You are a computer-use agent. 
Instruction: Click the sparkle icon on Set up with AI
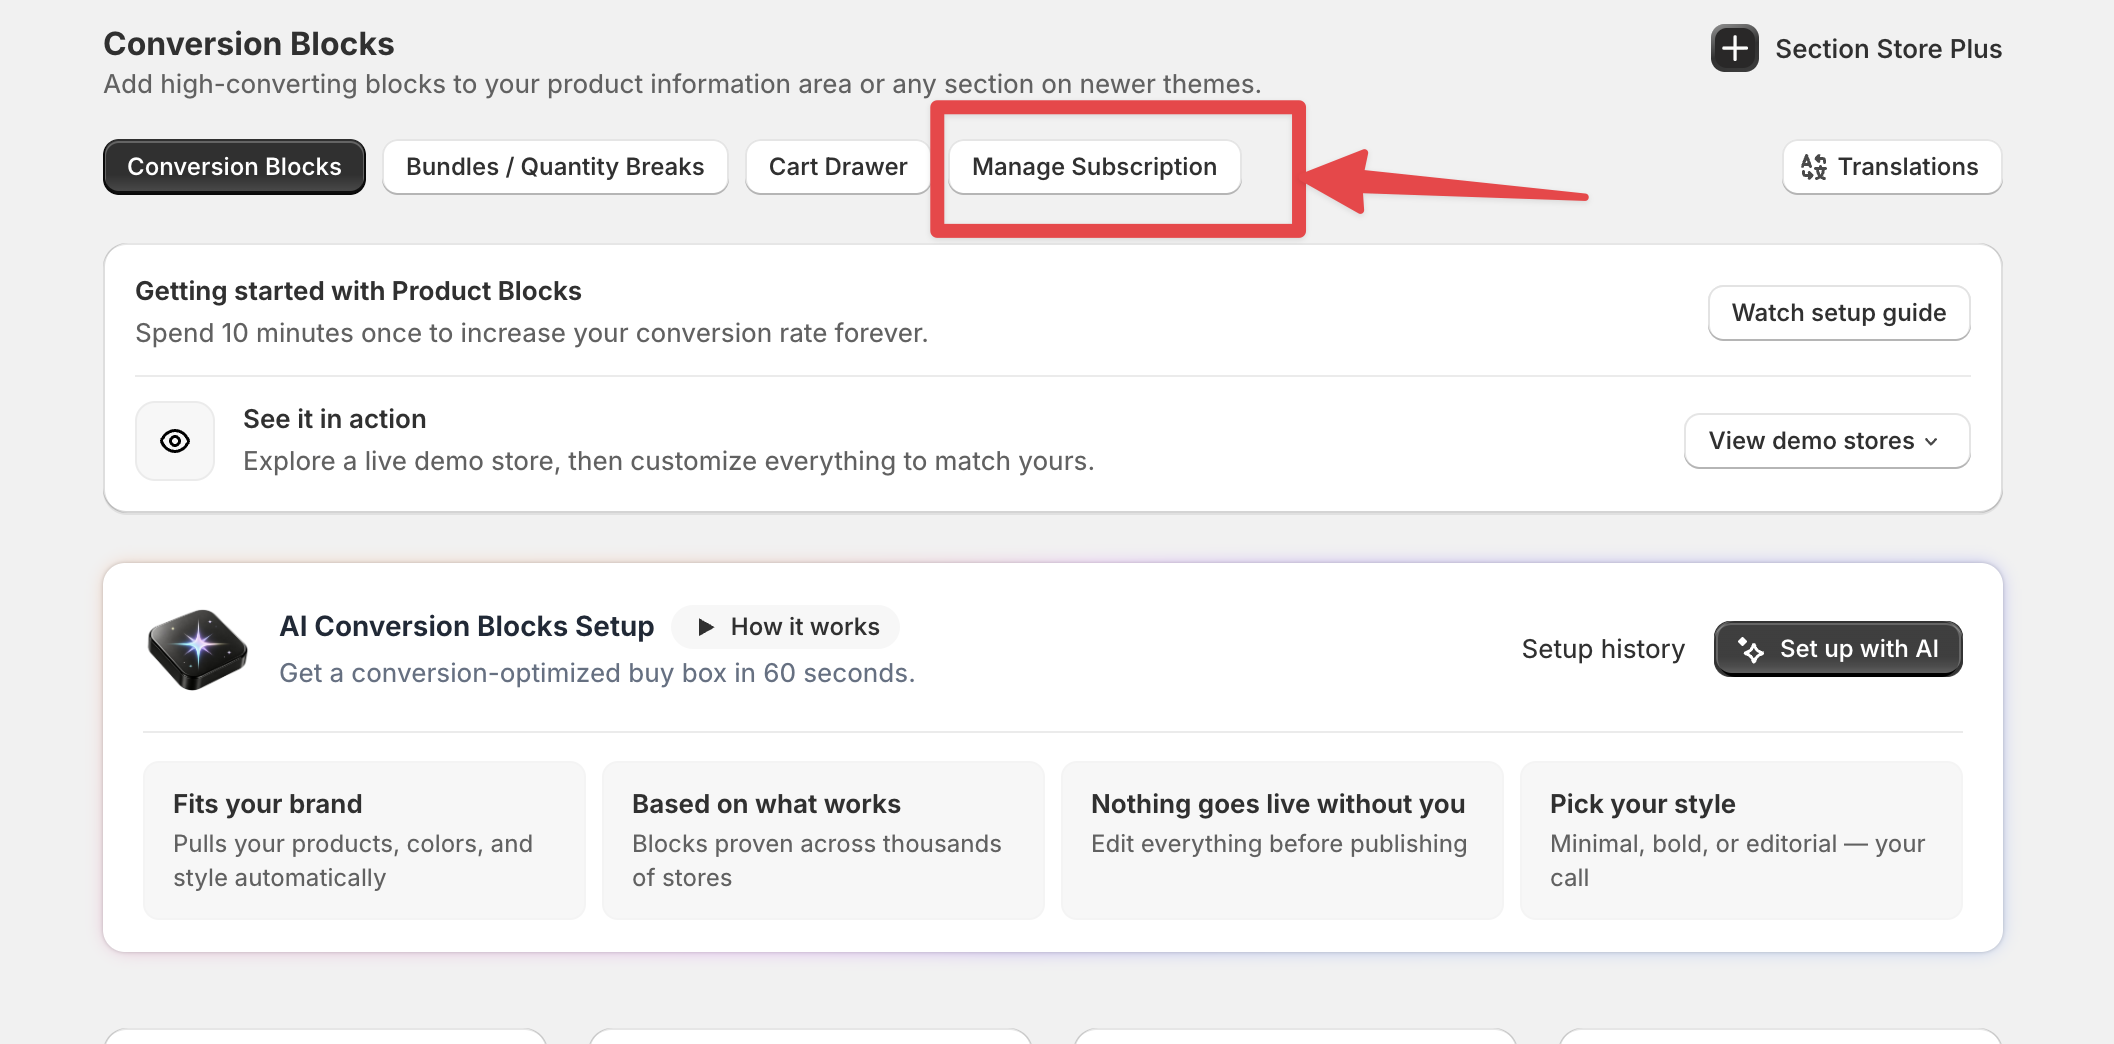pos(1751,649)
